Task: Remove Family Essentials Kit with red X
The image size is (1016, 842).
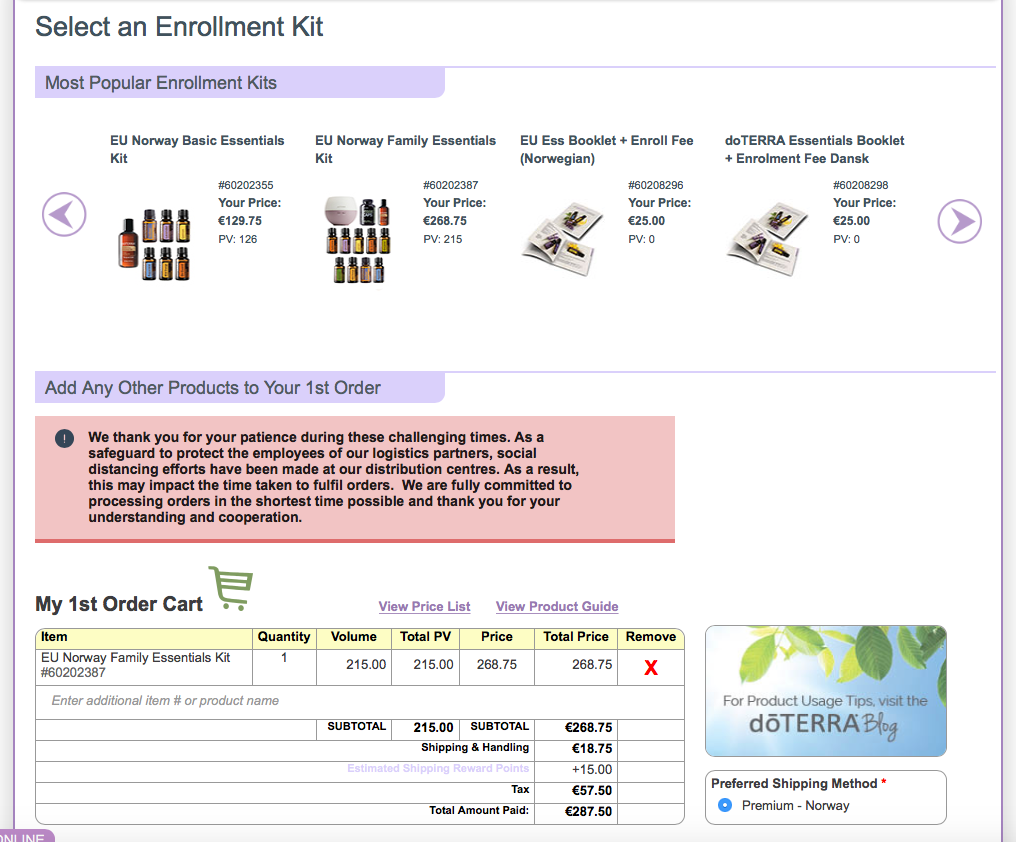Action: point(651,667)
